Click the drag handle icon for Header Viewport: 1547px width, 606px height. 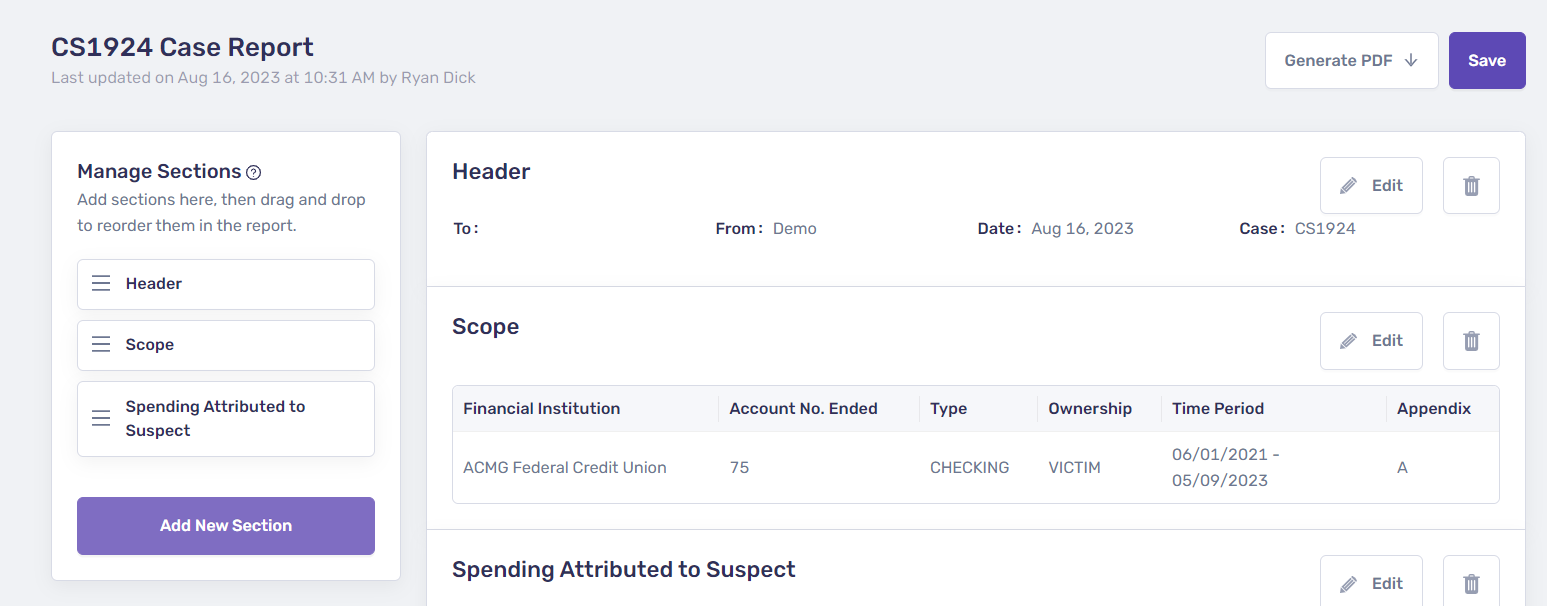point(101,284)
